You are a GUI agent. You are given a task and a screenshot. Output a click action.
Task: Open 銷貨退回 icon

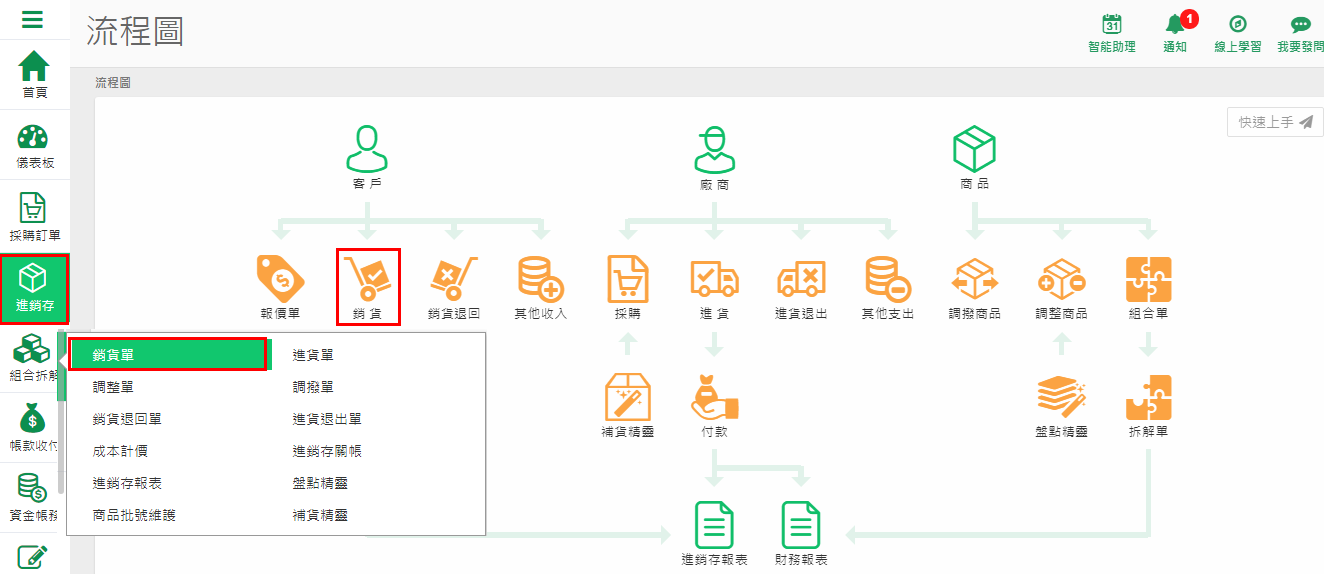click(x=454, y=279)
